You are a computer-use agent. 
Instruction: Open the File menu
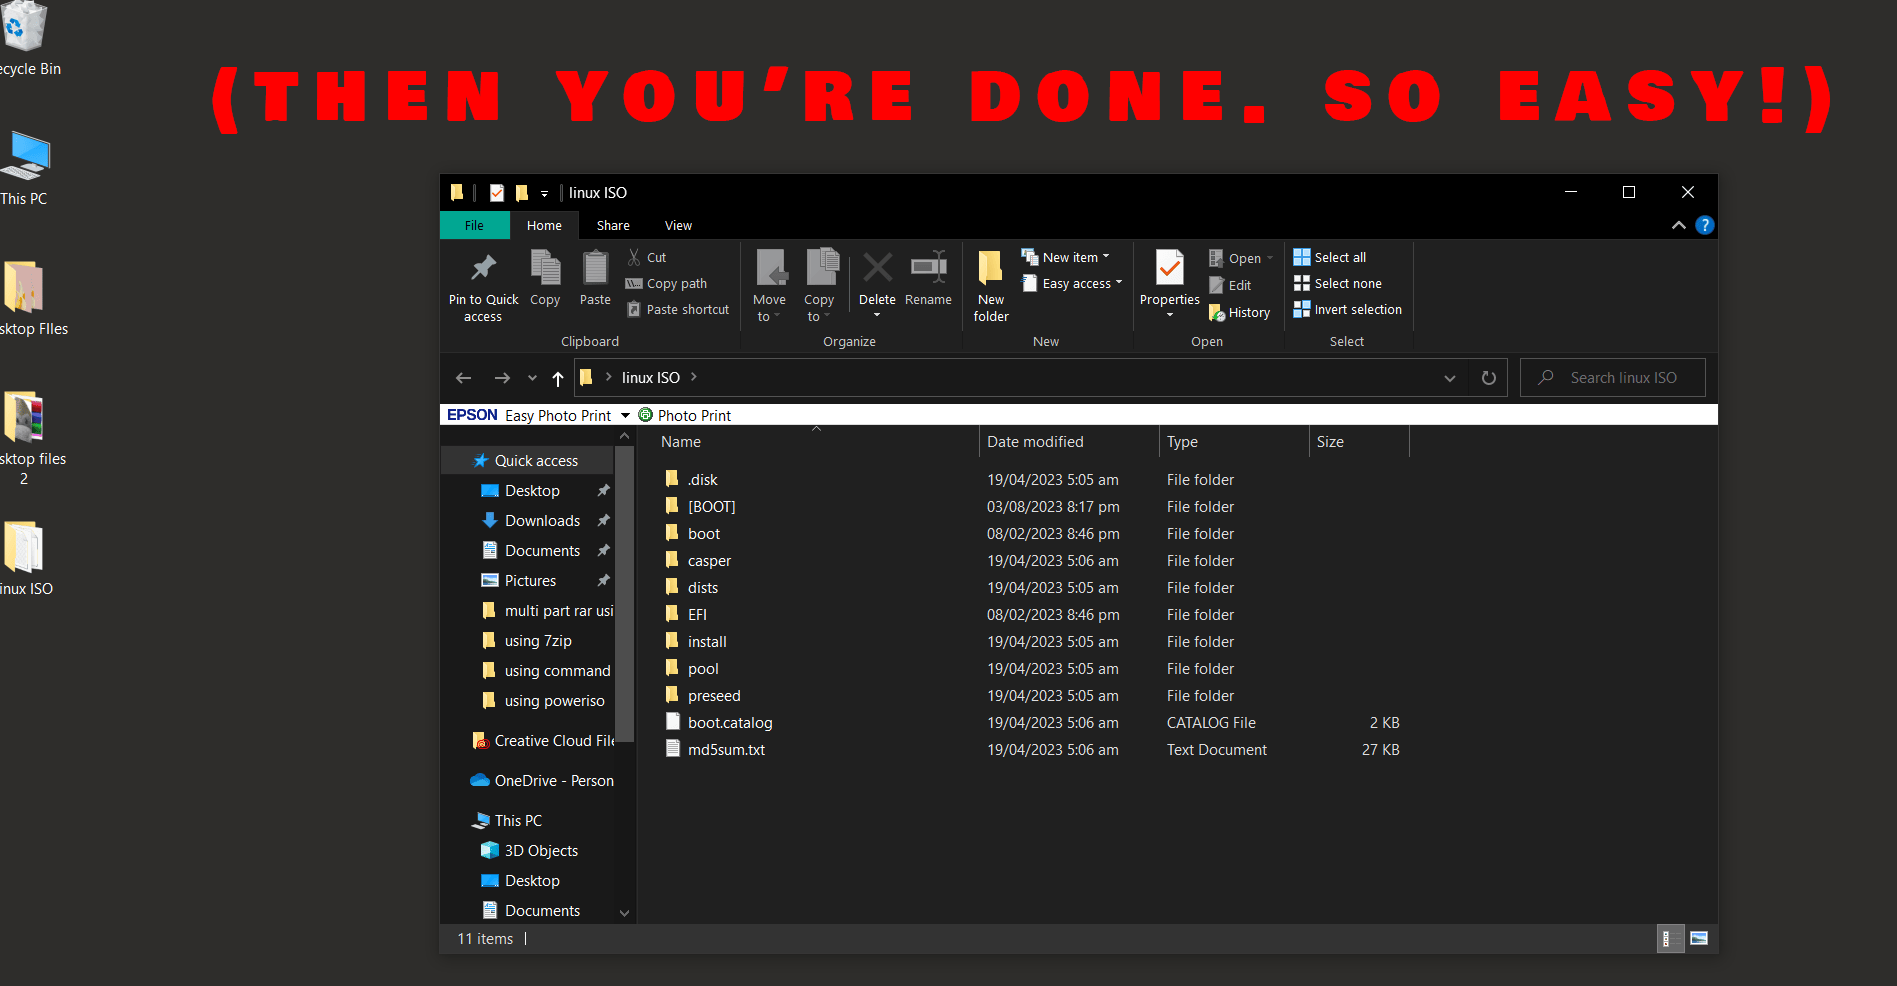coord(473,225)
